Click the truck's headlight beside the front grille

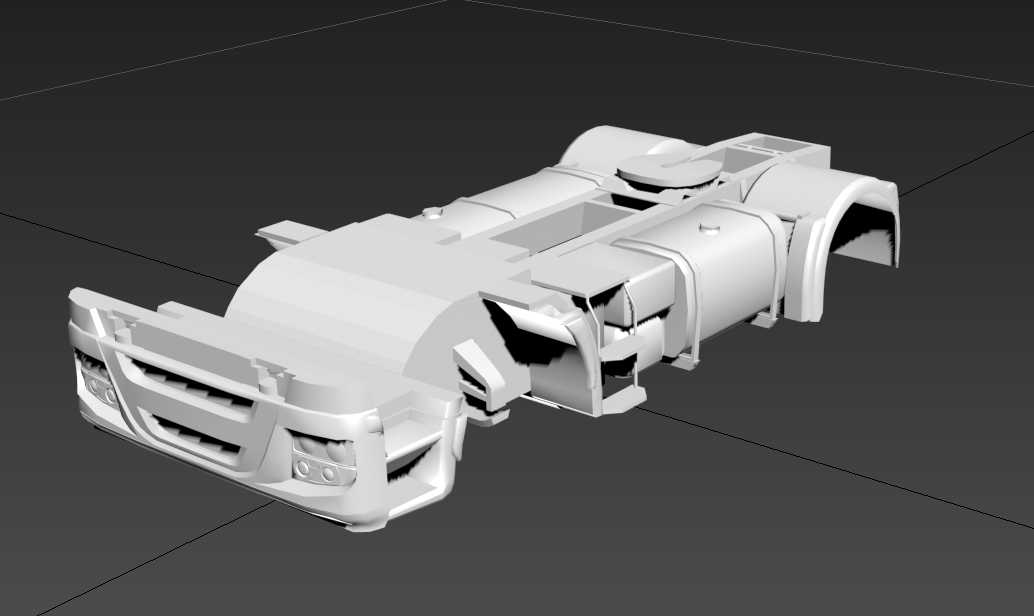323,460
